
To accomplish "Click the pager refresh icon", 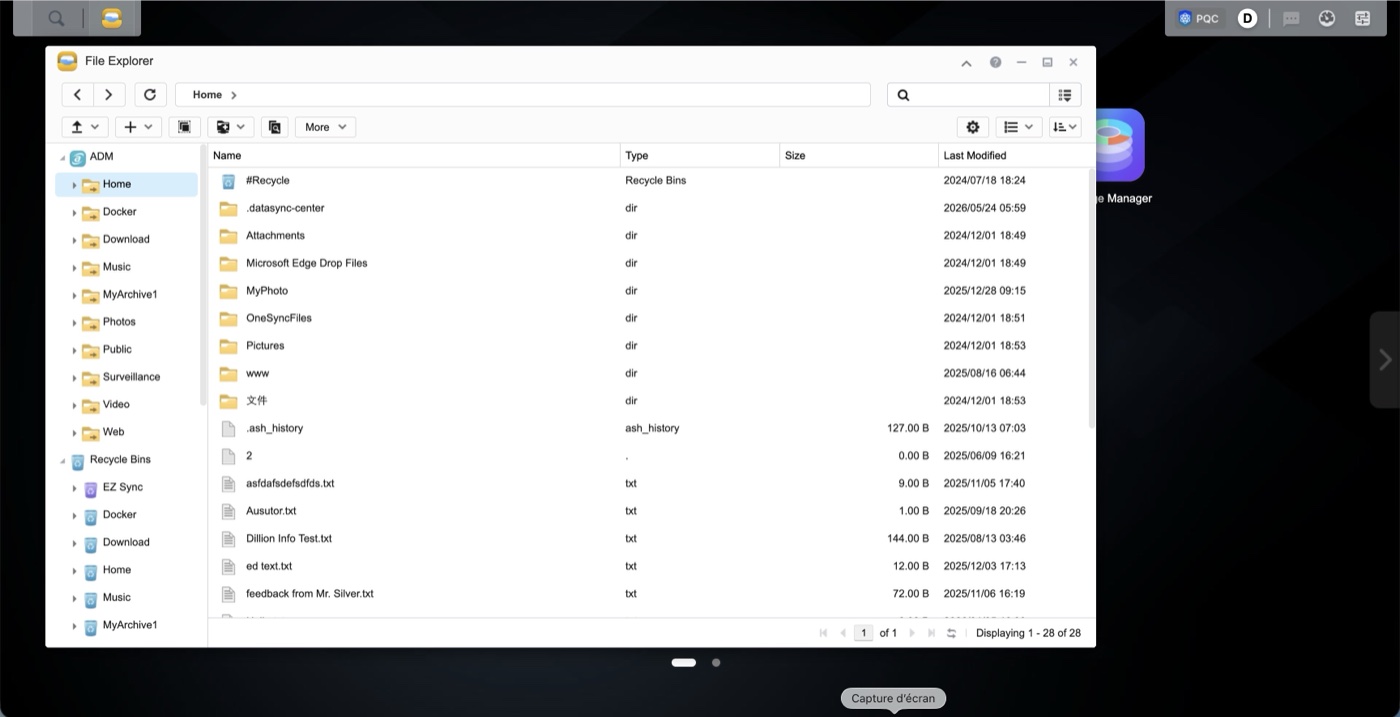I will click(x=952, y=633).
